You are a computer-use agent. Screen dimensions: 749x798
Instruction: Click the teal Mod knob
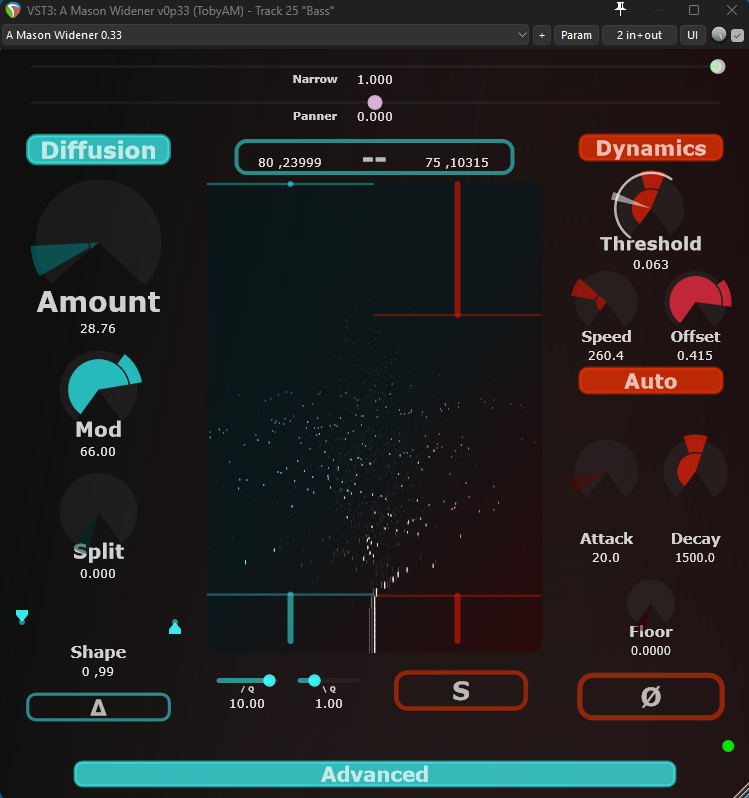(x=99, y=386)
